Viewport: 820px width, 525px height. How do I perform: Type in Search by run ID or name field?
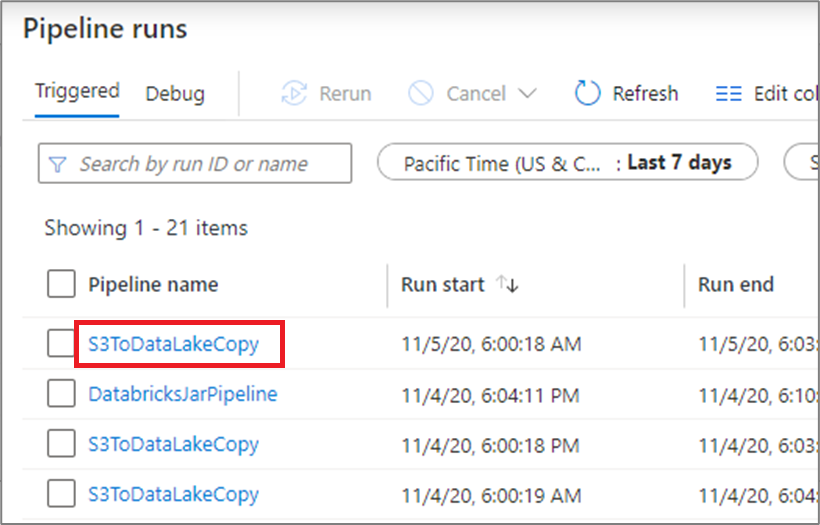[x=205, y=164]
